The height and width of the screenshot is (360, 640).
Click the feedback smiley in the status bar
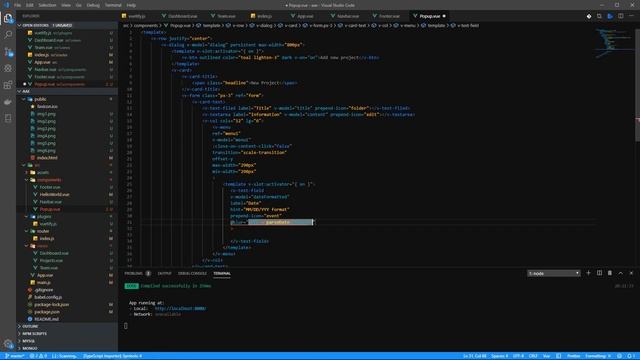tap(619, 356)
